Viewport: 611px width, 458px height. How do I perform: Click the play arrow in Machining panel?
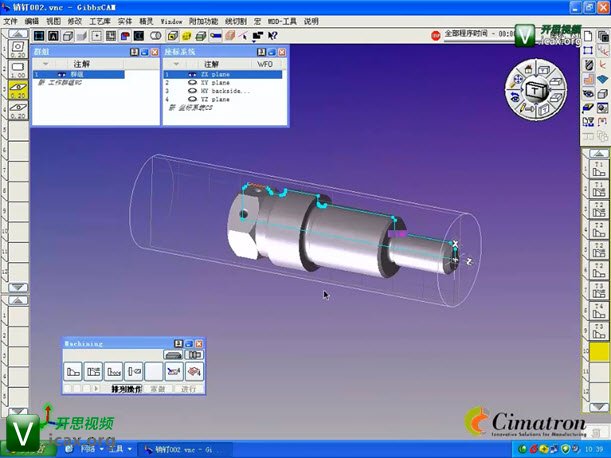pyautogui.click(x=96, y=389)
